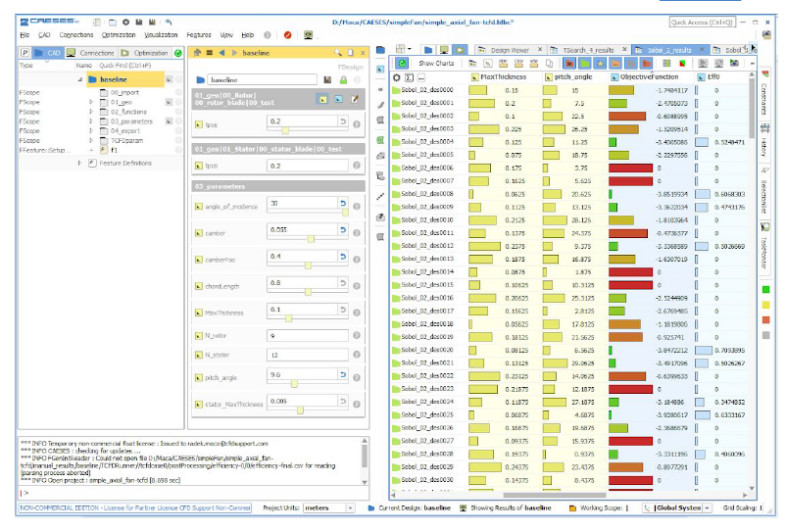
Task: Open the Visualization menu
Action: (x=161, y=35)
